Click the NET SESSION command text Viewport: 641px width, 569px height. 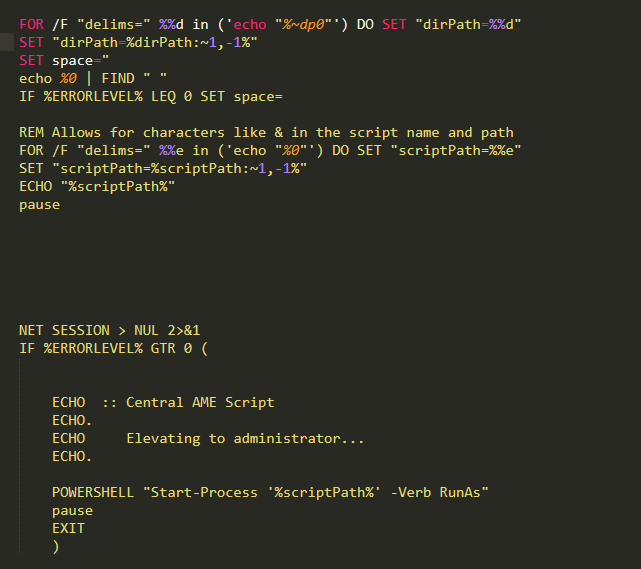click(60, 330)
